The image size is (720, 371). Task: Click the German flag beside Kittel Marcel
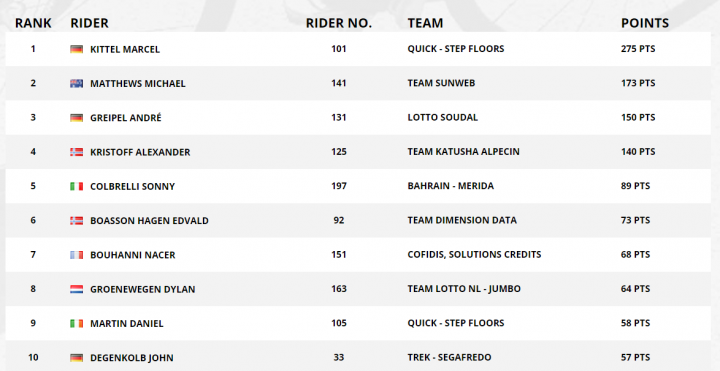(x=76, y=49)
